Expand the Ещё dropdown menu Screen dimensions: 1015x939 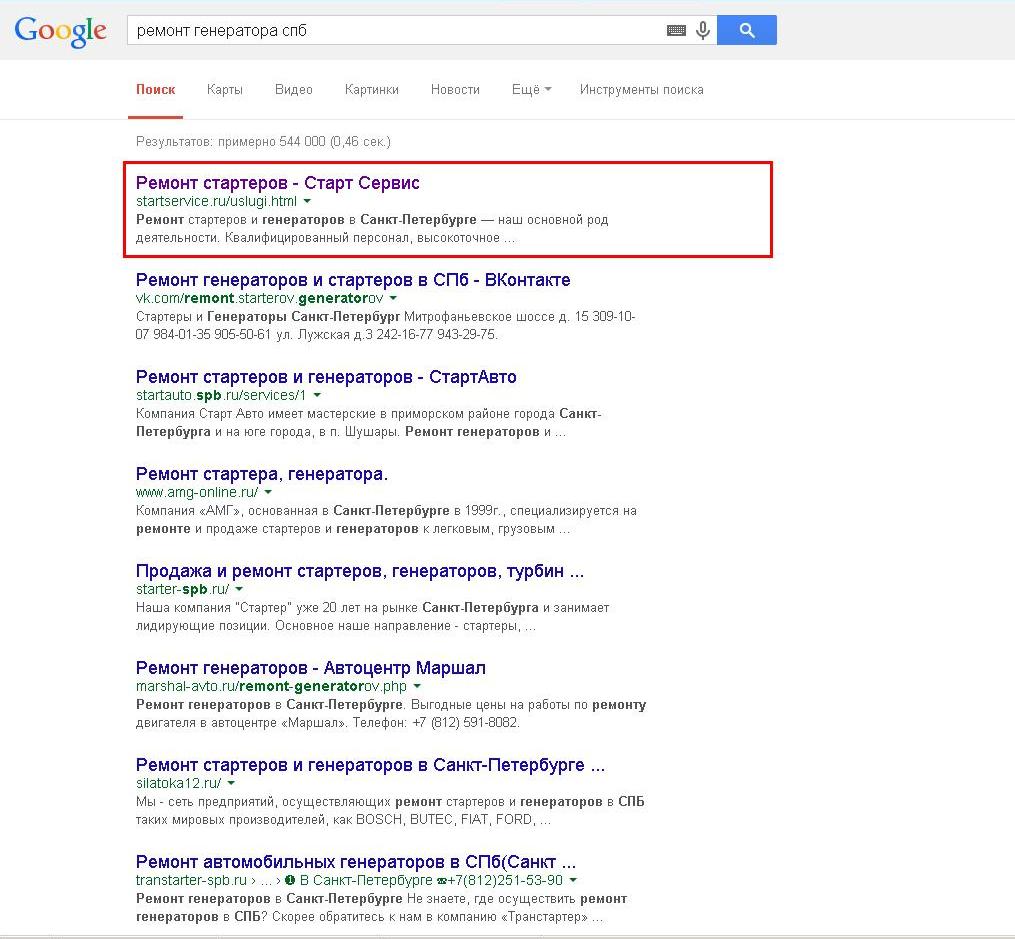point(531,89)
